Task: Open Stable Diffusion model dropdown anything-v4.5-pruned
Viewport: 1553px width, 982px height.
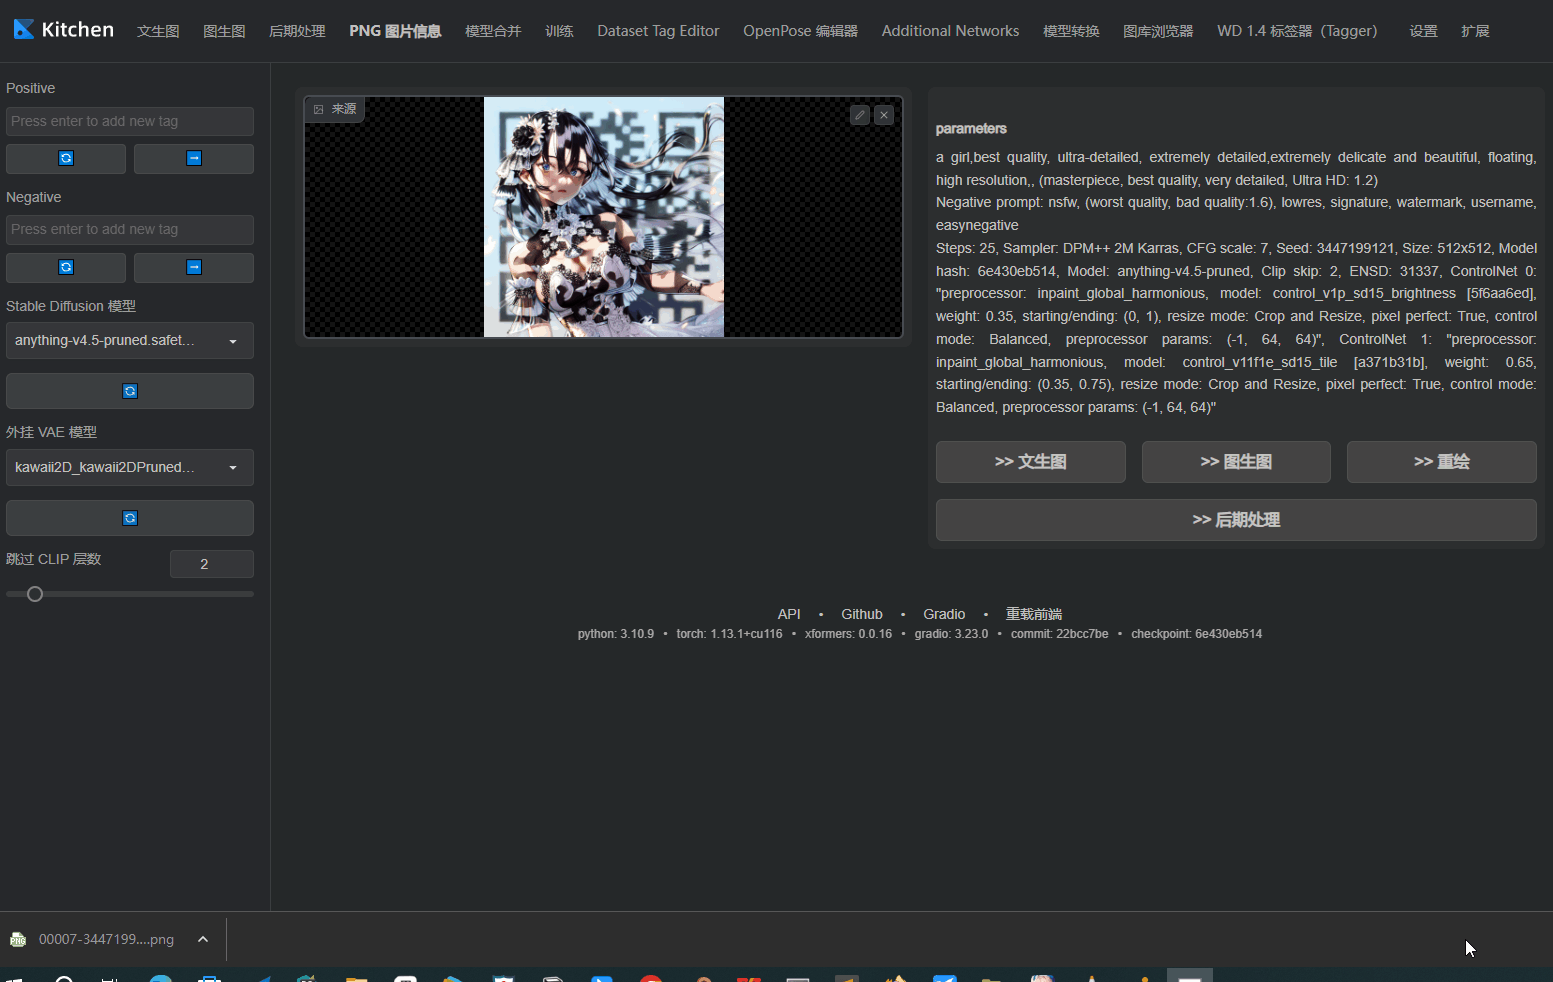Action: coord(130,341)
